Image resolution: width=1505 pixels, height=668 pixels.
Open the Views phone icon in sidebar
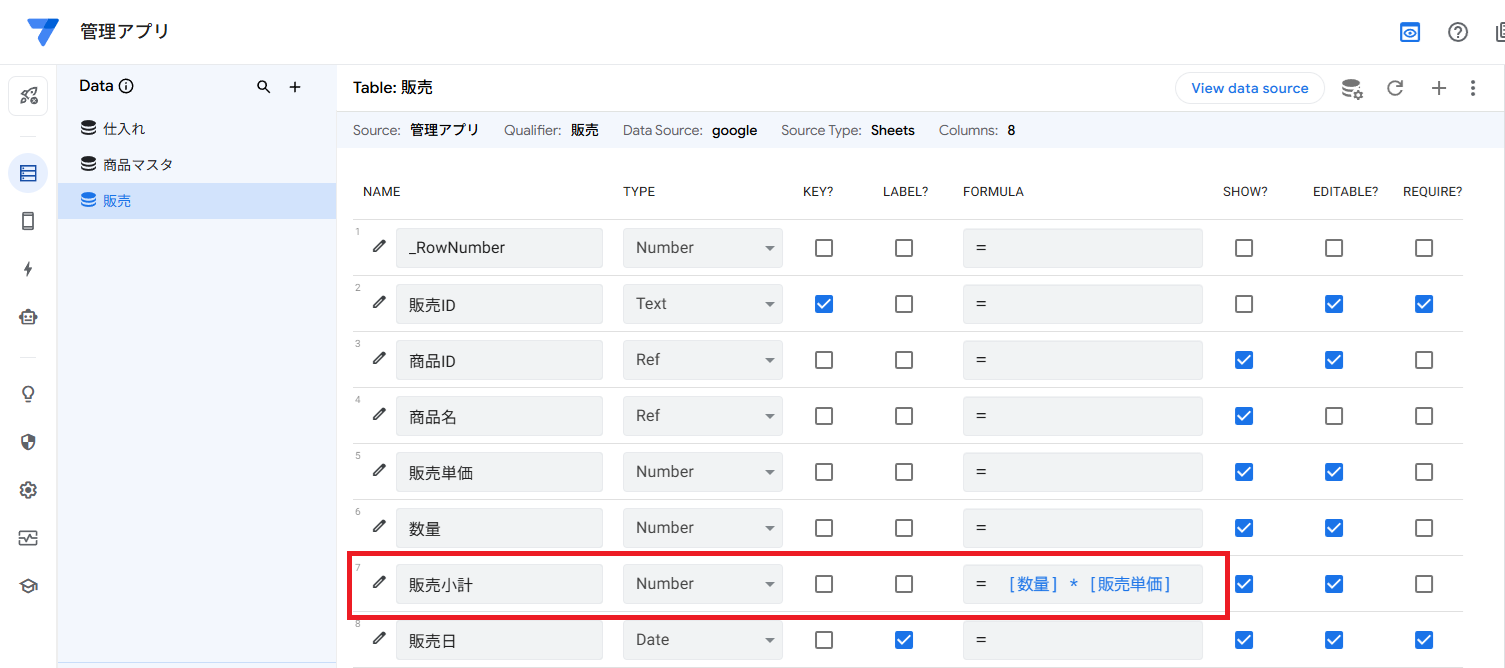click(x=28, y=221)
